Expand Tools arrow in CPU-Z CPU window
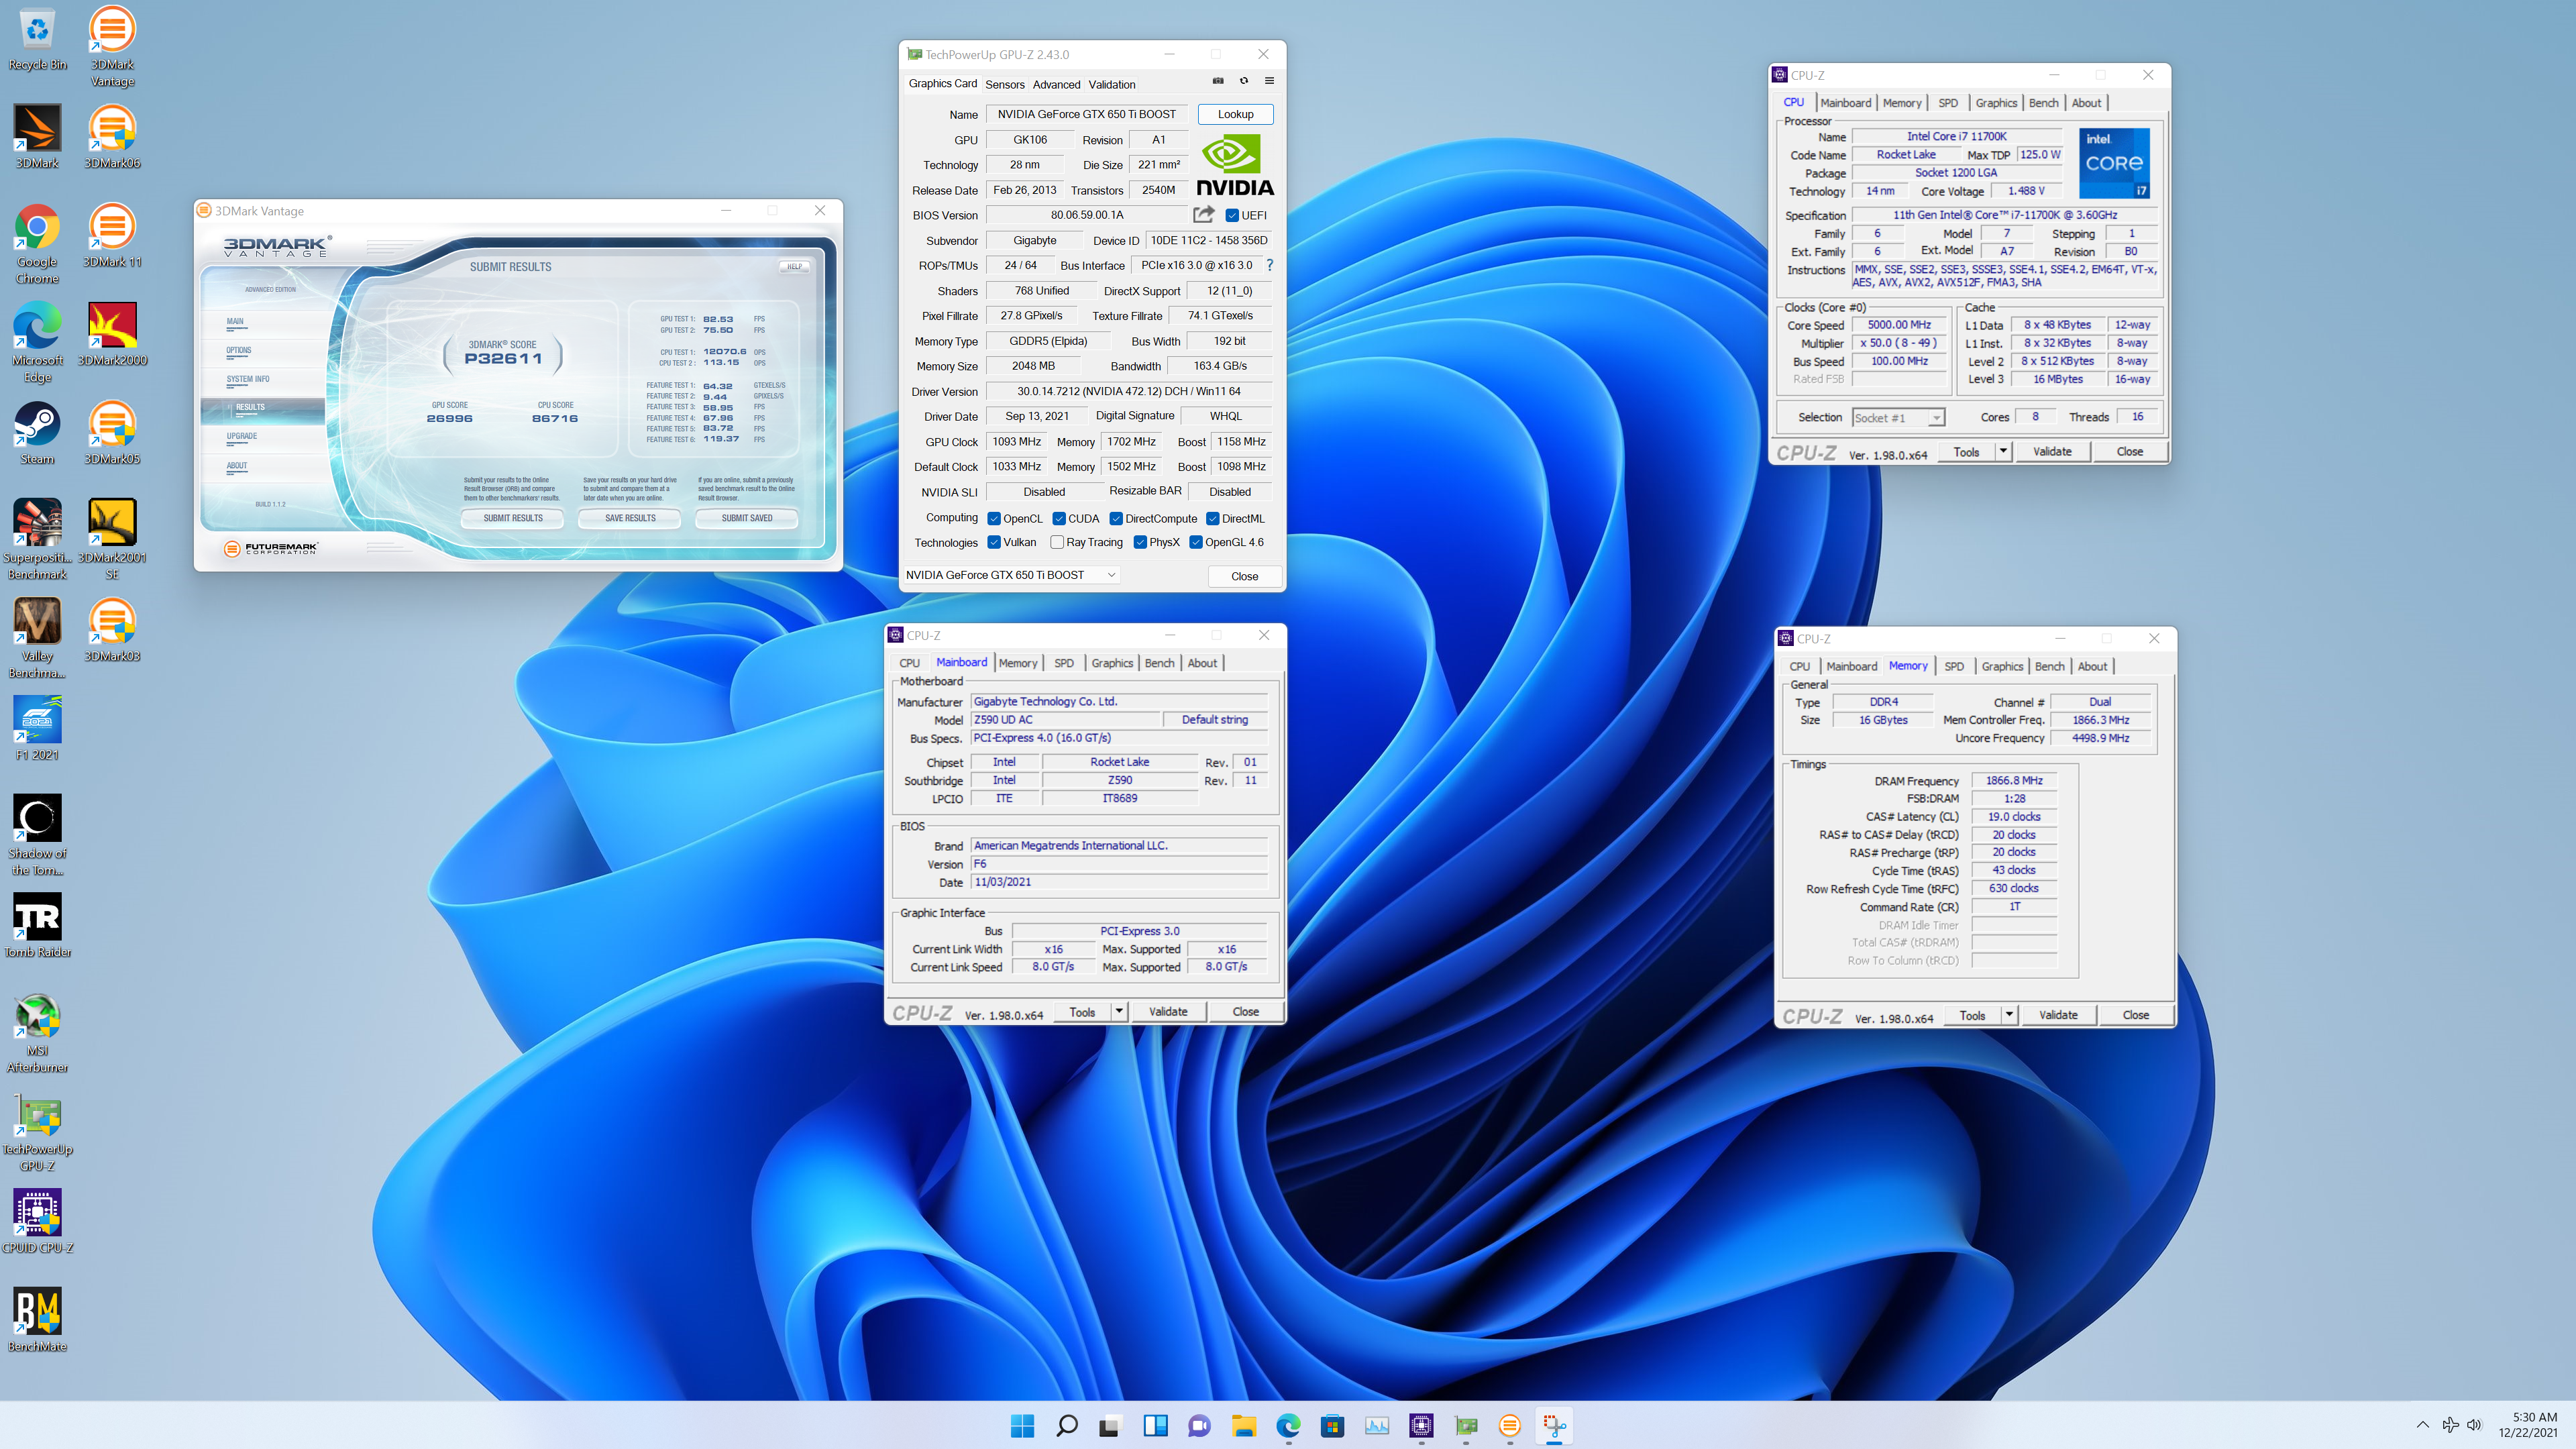This screenshot has width=2576, height=1449. point(2003,451)
